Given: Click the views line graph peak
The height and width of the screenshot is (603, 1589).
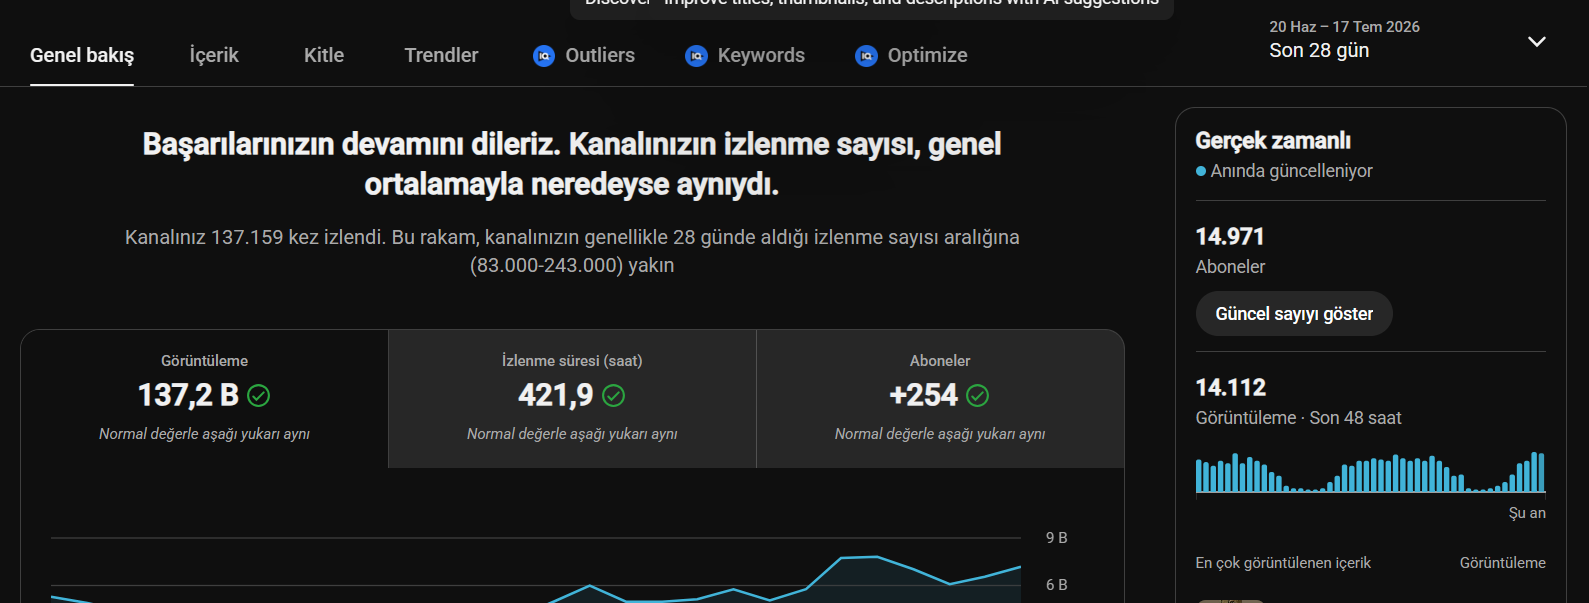Looking at the screenshot, I should point(876,556).
